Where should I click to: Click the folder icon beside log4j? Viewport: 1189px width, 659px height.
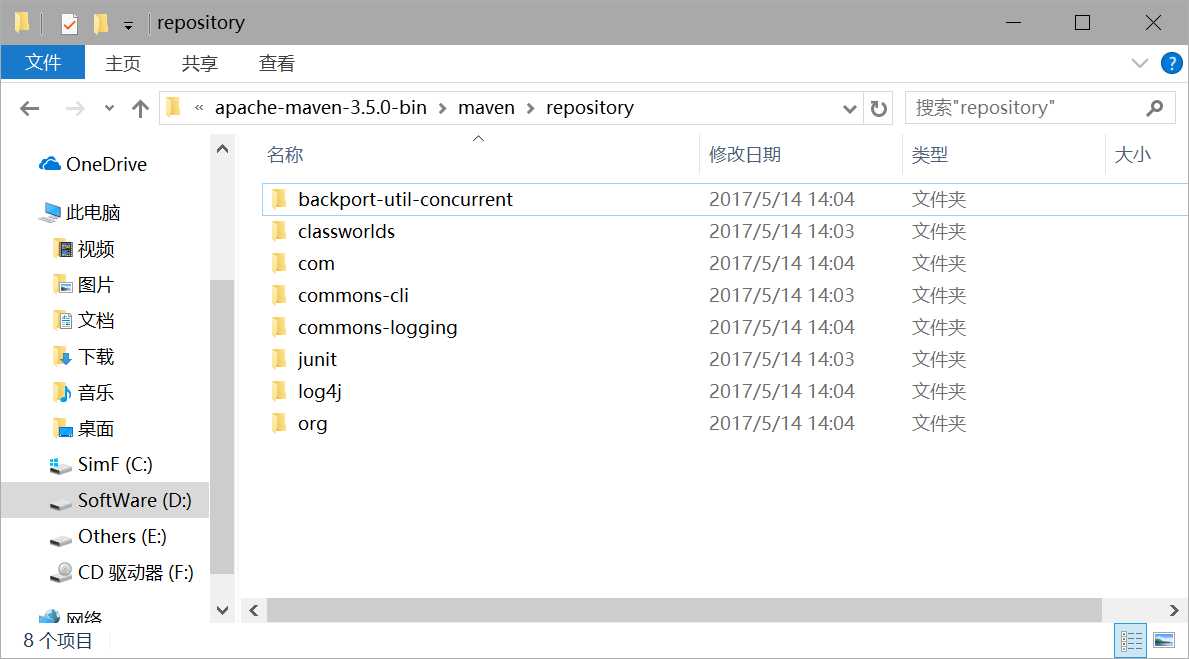[x=279, y=391]
